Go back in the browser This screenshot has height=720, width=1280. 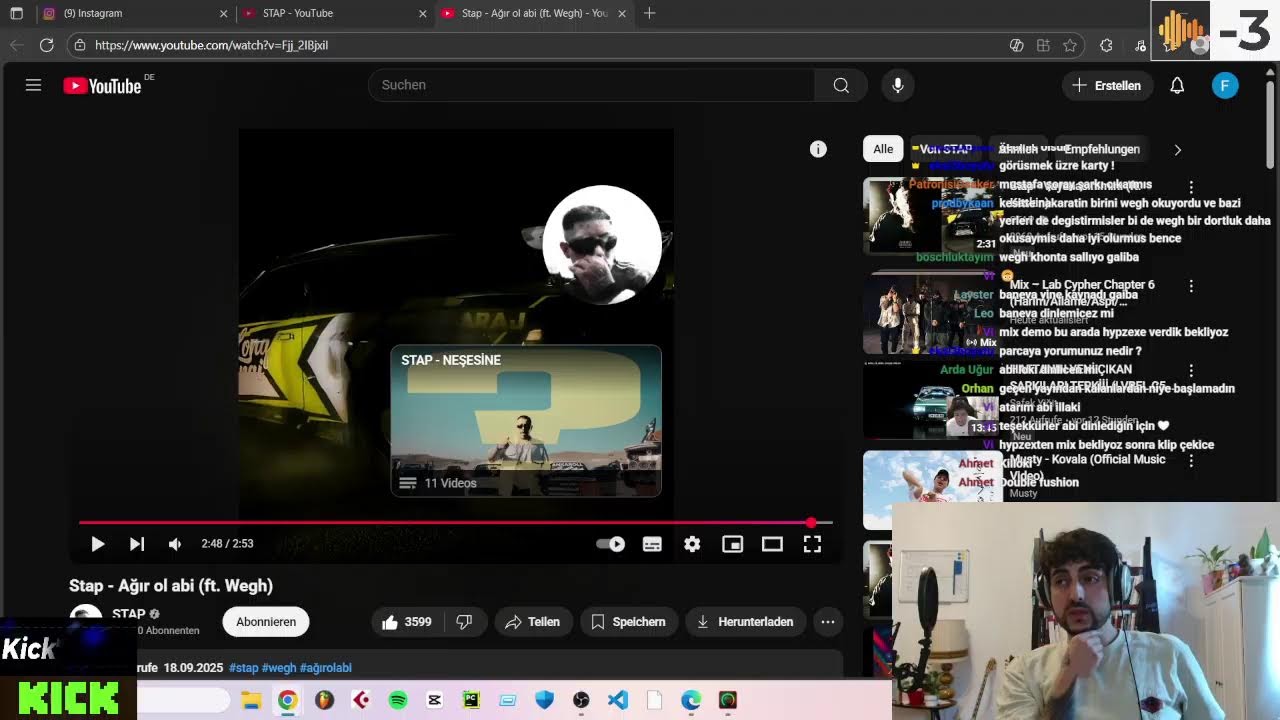(x=16, y=45)
